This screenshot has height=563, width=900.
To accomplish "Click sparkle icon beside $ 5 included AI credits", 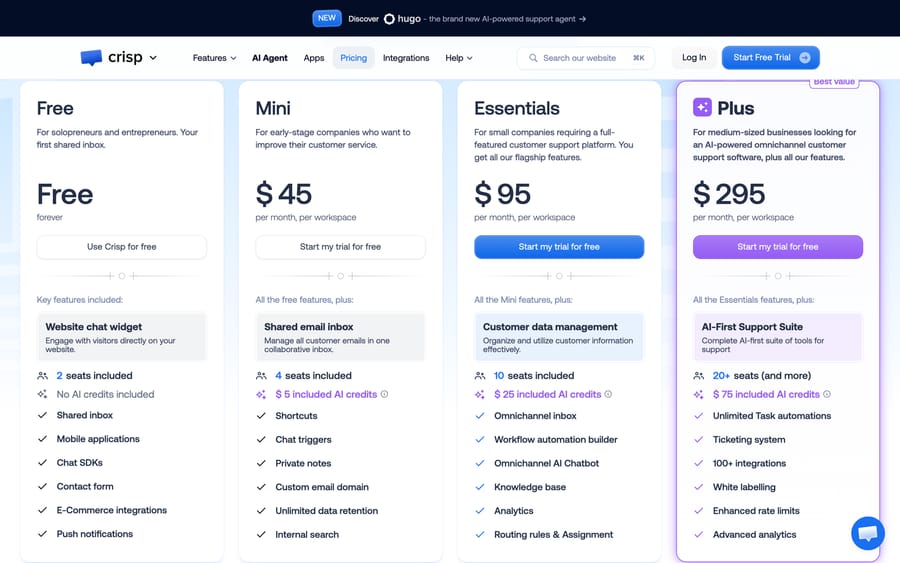I will (x=261, y=394).
